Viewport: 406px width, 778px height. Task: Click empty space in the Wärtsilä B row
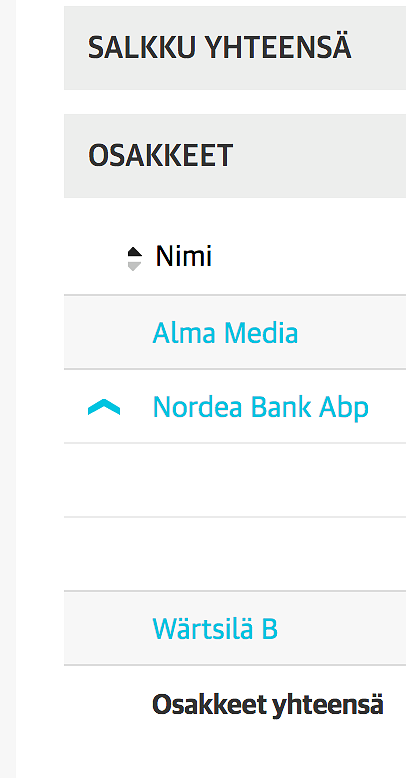click(x=342, y=628)
